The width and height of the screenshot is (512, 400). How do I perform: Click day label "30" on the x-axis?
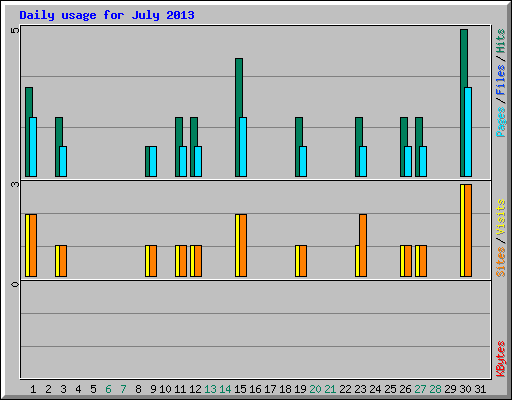465,389
